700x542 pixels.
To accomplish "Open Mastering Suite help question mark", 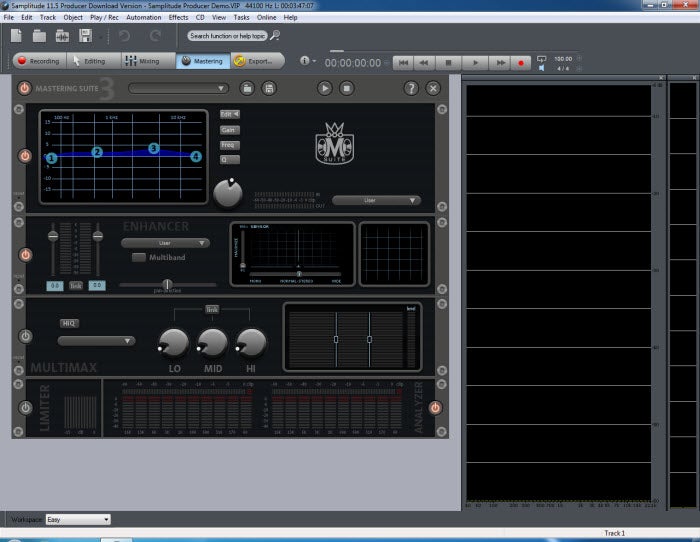I will [x=411, y=88].
